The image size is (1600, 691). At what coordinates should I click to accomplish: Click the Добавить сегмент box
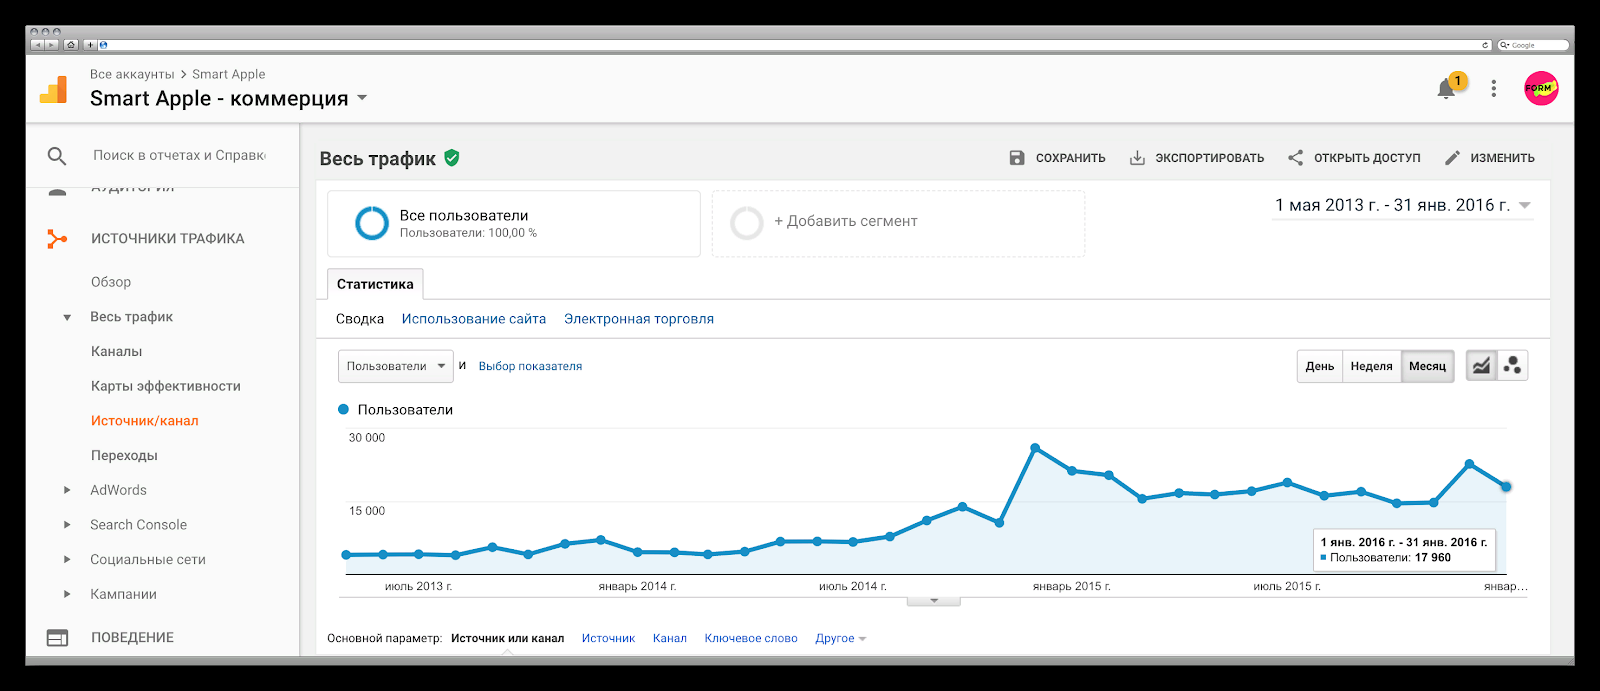[x=898, y=223]
